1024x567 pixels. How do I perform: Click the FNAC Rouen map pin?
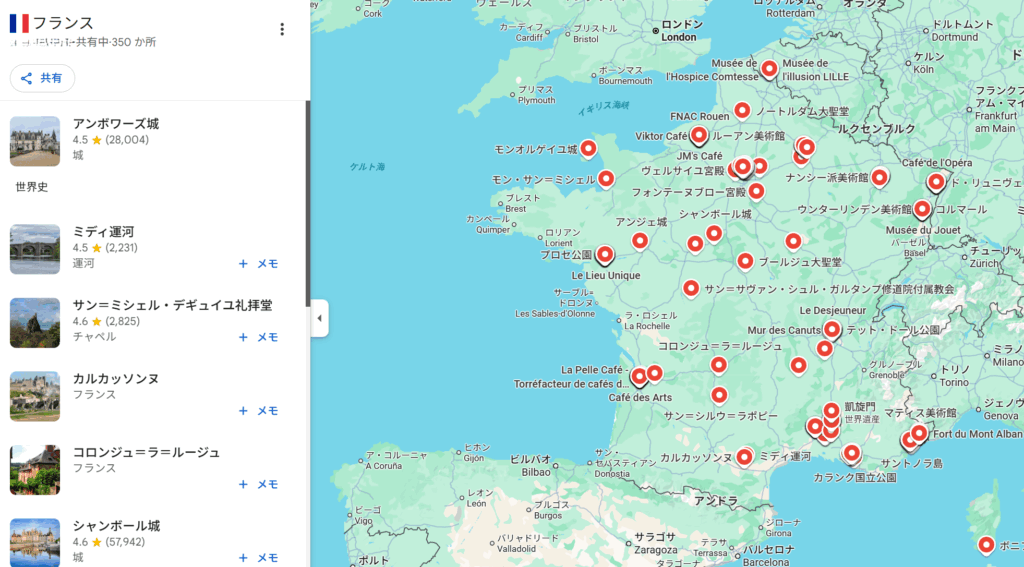[x=742, y=110]
